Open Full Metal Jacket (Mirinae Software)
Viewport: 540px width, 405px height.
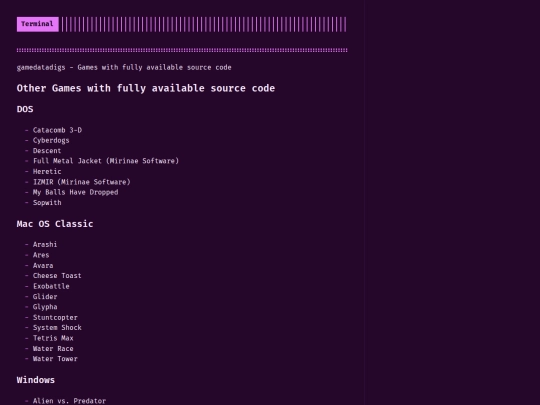click(x=106, y=161)
